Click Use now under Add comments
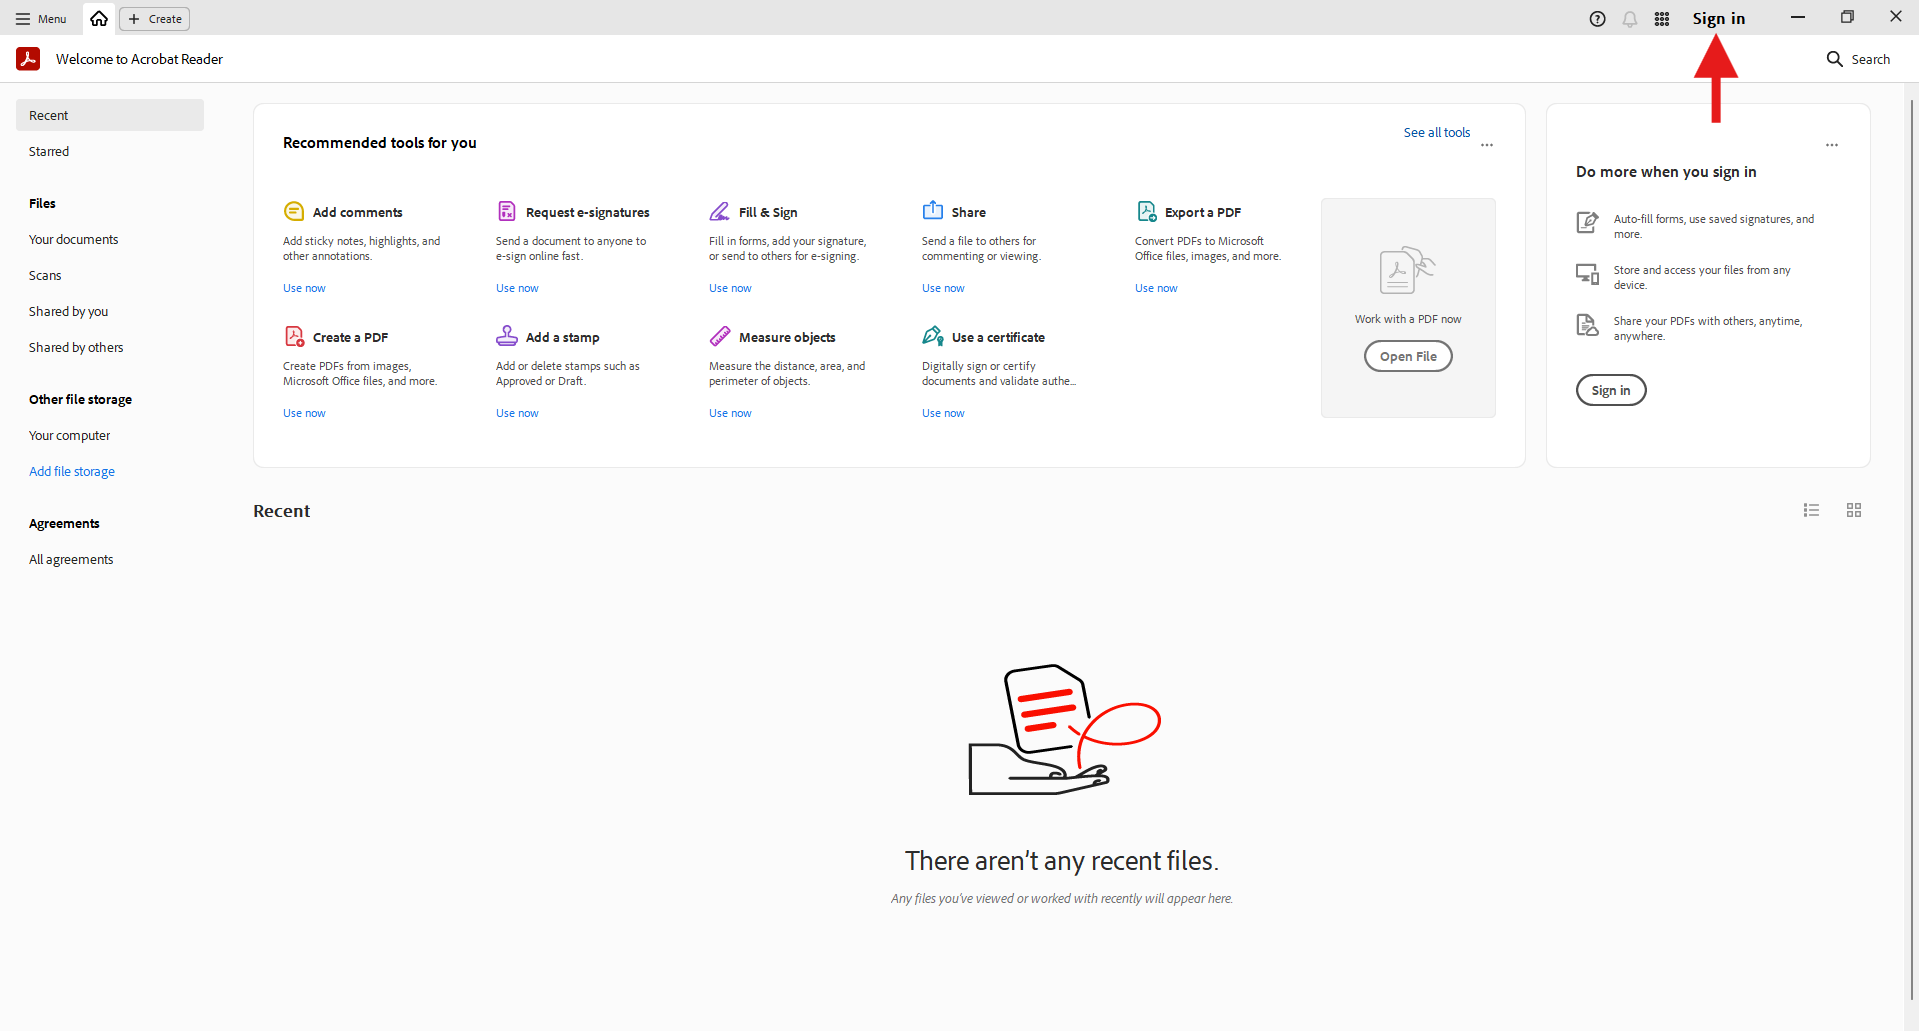 click(304, 288)
